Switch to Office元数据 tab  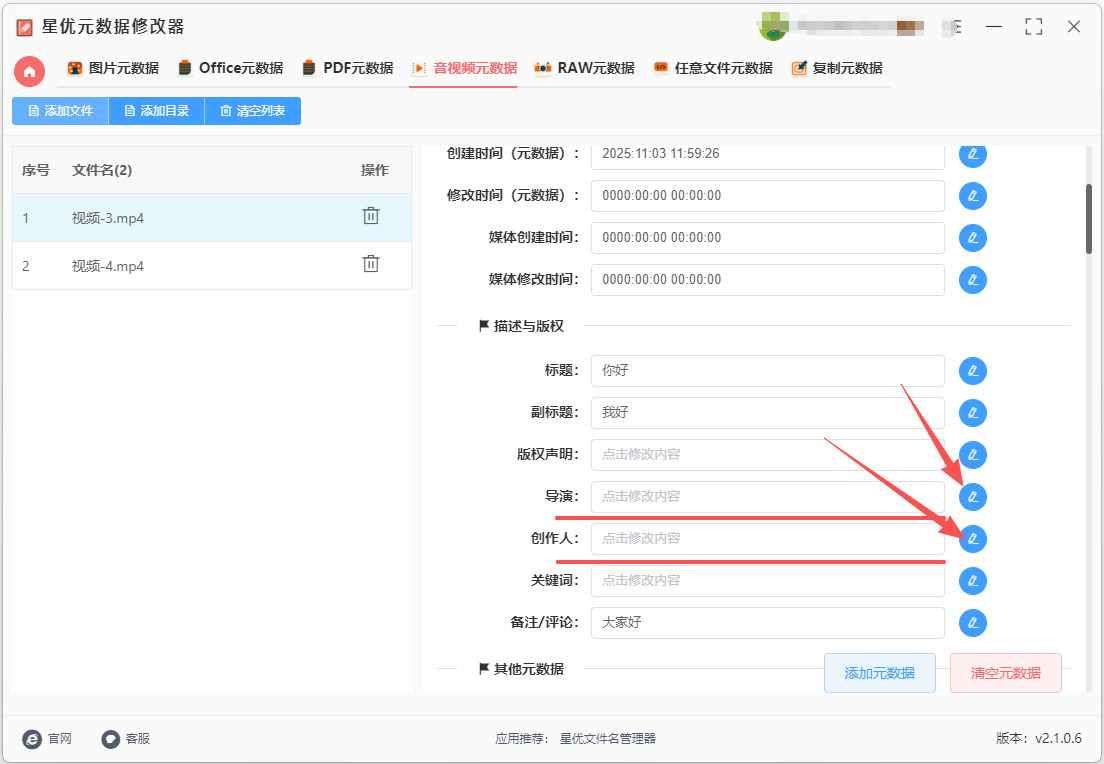pyautogui.click(x=230, y=68)
